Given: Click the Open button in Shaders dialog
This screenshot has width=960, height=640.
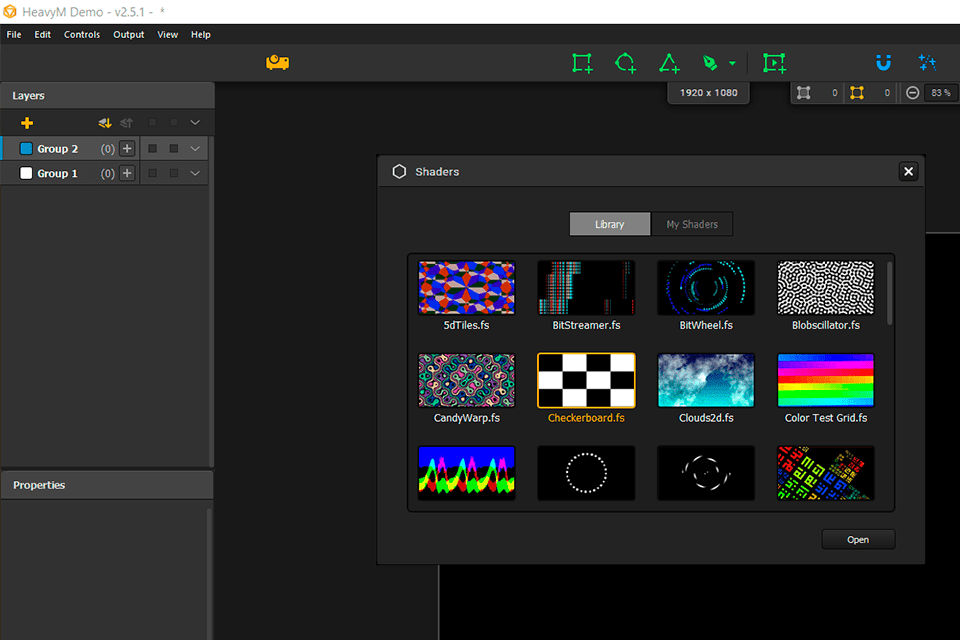Looking at the screenshot, I should pyautogui.click(x=858, y=539).
